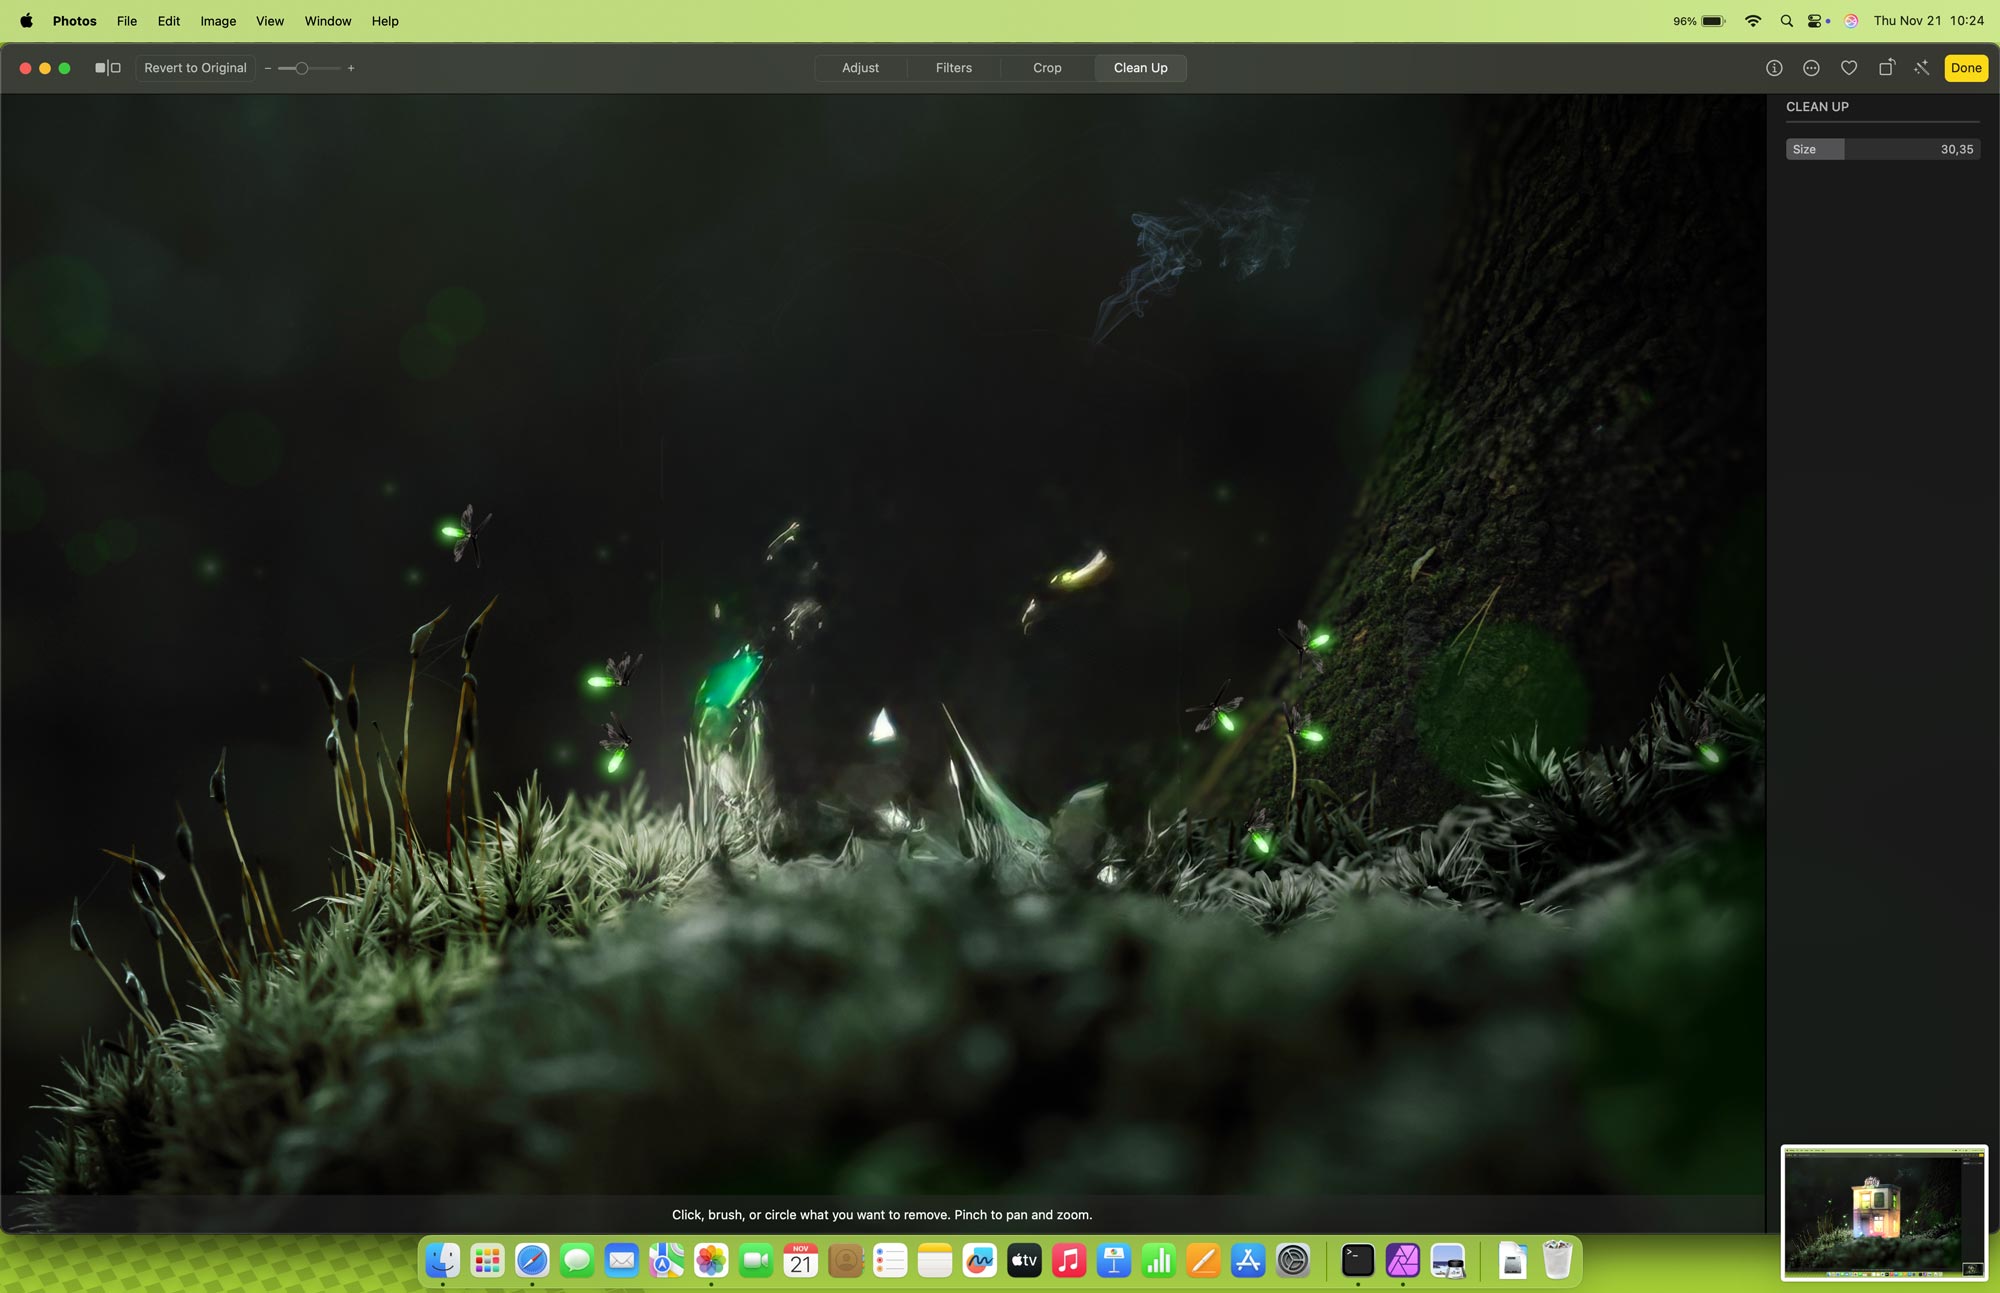Open Safari from the dock
This screenshot has height=1293, width=2000.
pos(532,1260)
